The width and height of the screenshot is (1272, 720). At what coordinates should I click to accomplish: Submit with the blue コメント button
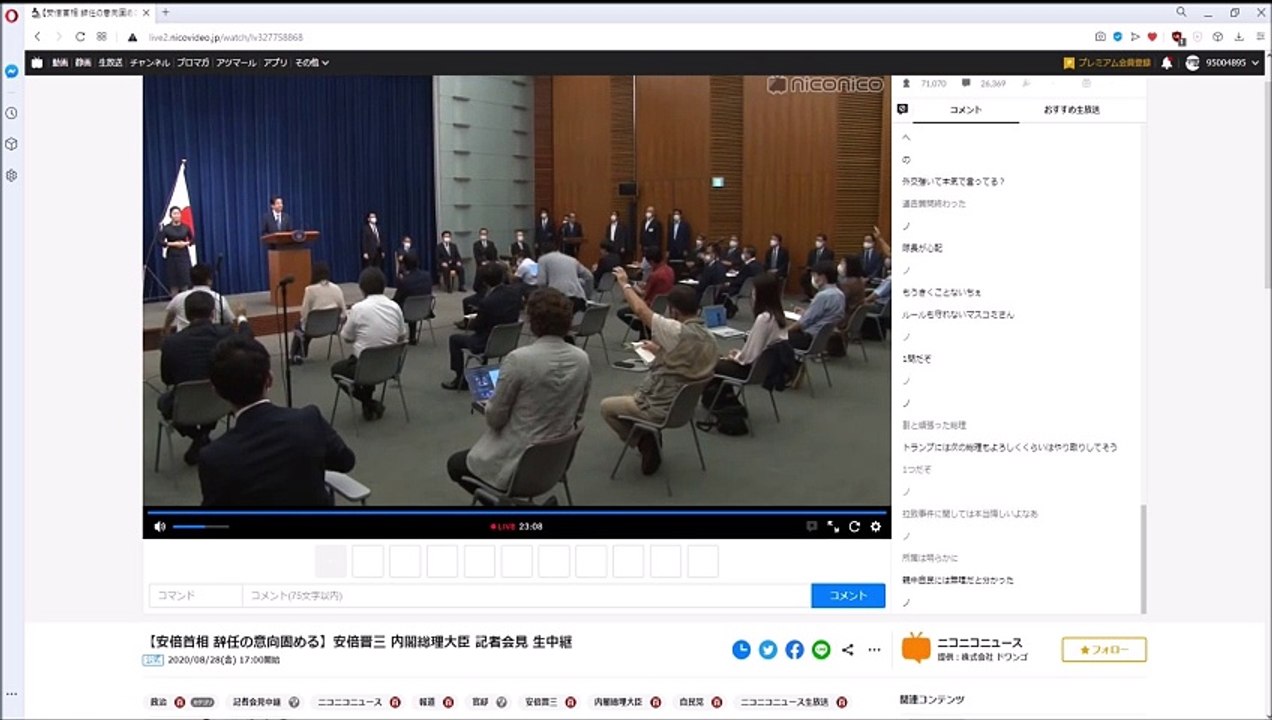(848, 595)
